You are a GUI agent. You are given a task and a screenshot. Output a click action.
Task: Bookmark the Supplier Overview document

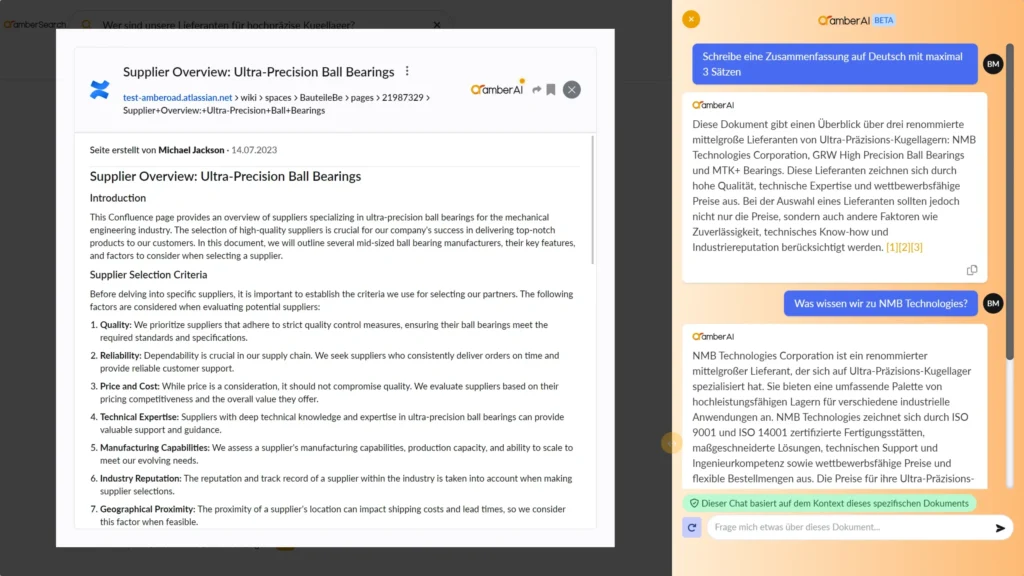coord(551,90)
